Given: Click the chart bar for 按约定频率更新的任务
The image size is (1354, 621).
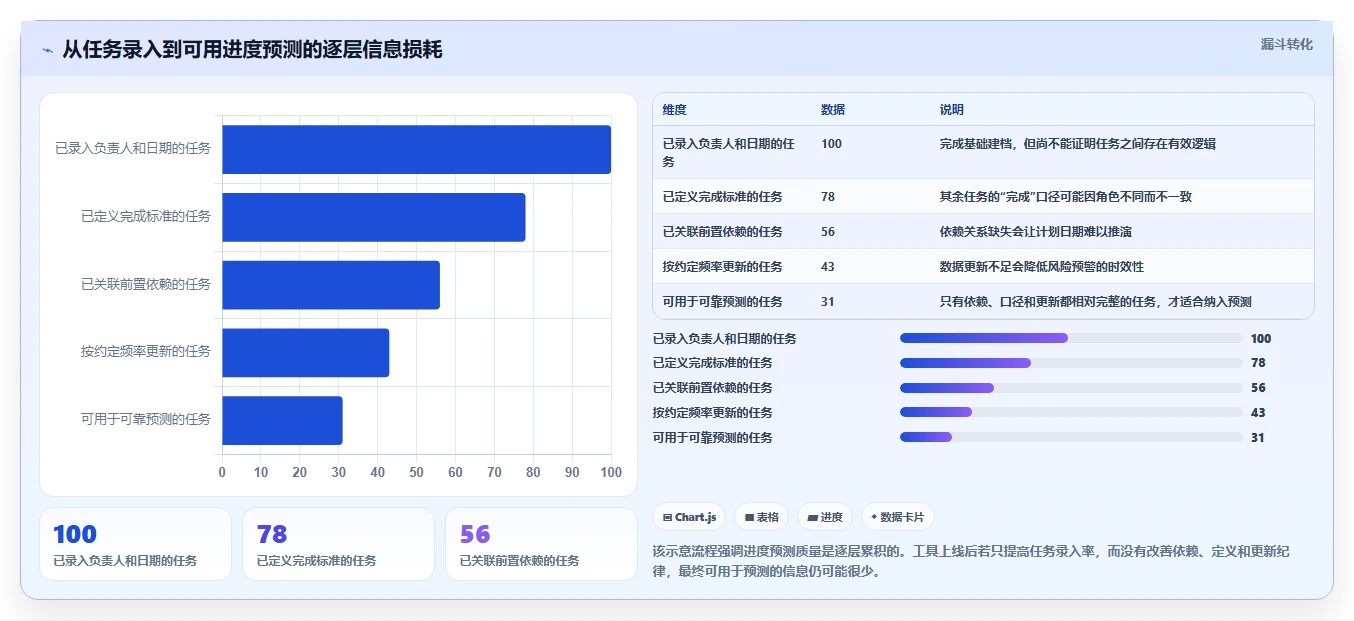Looking at the screenshot, I should point(305,352).
